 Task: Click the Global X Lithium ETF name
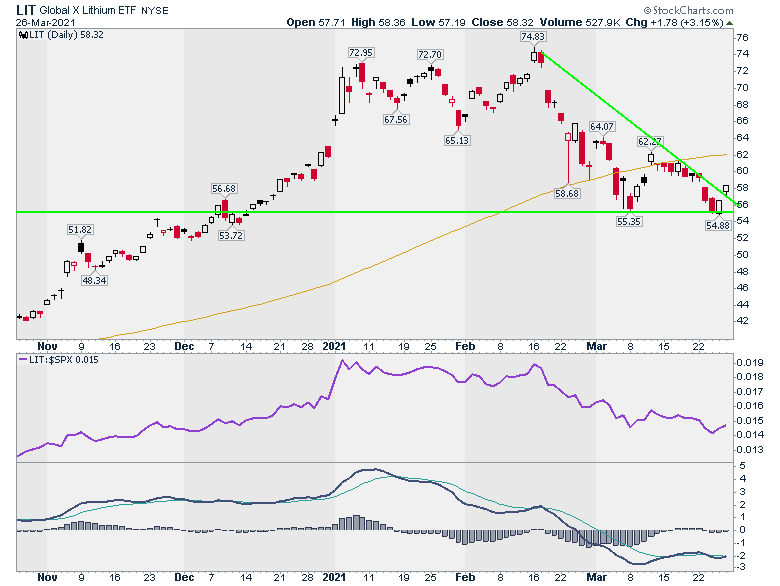tap(88, 10)
